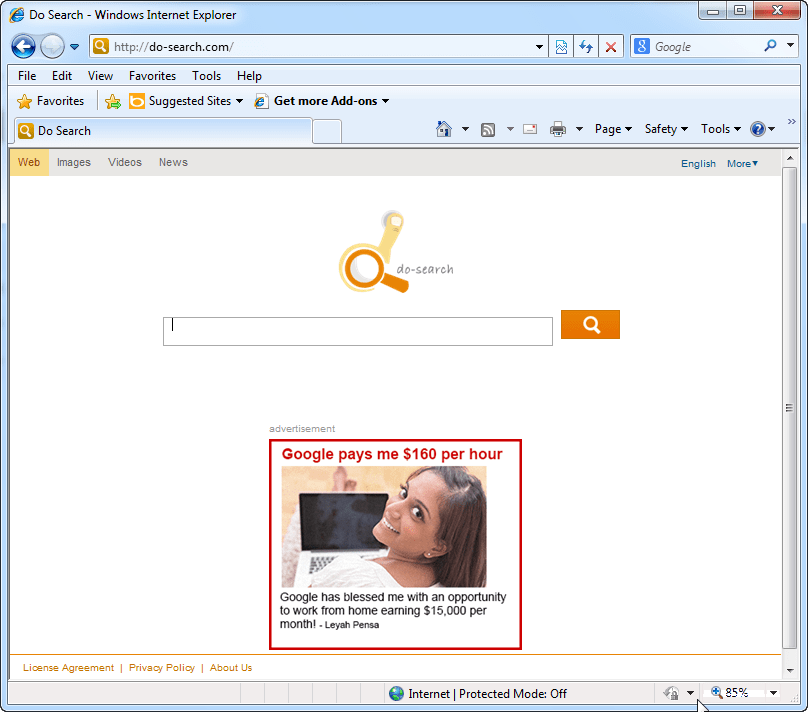The height and width of the screenshot is (712, 808).
Task: Click the privacy report status bar icon
Action: [671, 693]
